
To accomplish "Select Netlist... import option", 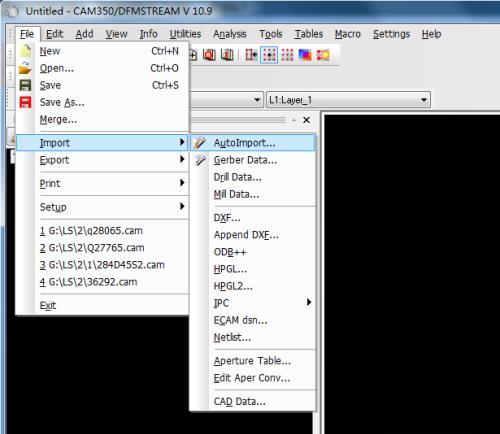I will 253,337.
